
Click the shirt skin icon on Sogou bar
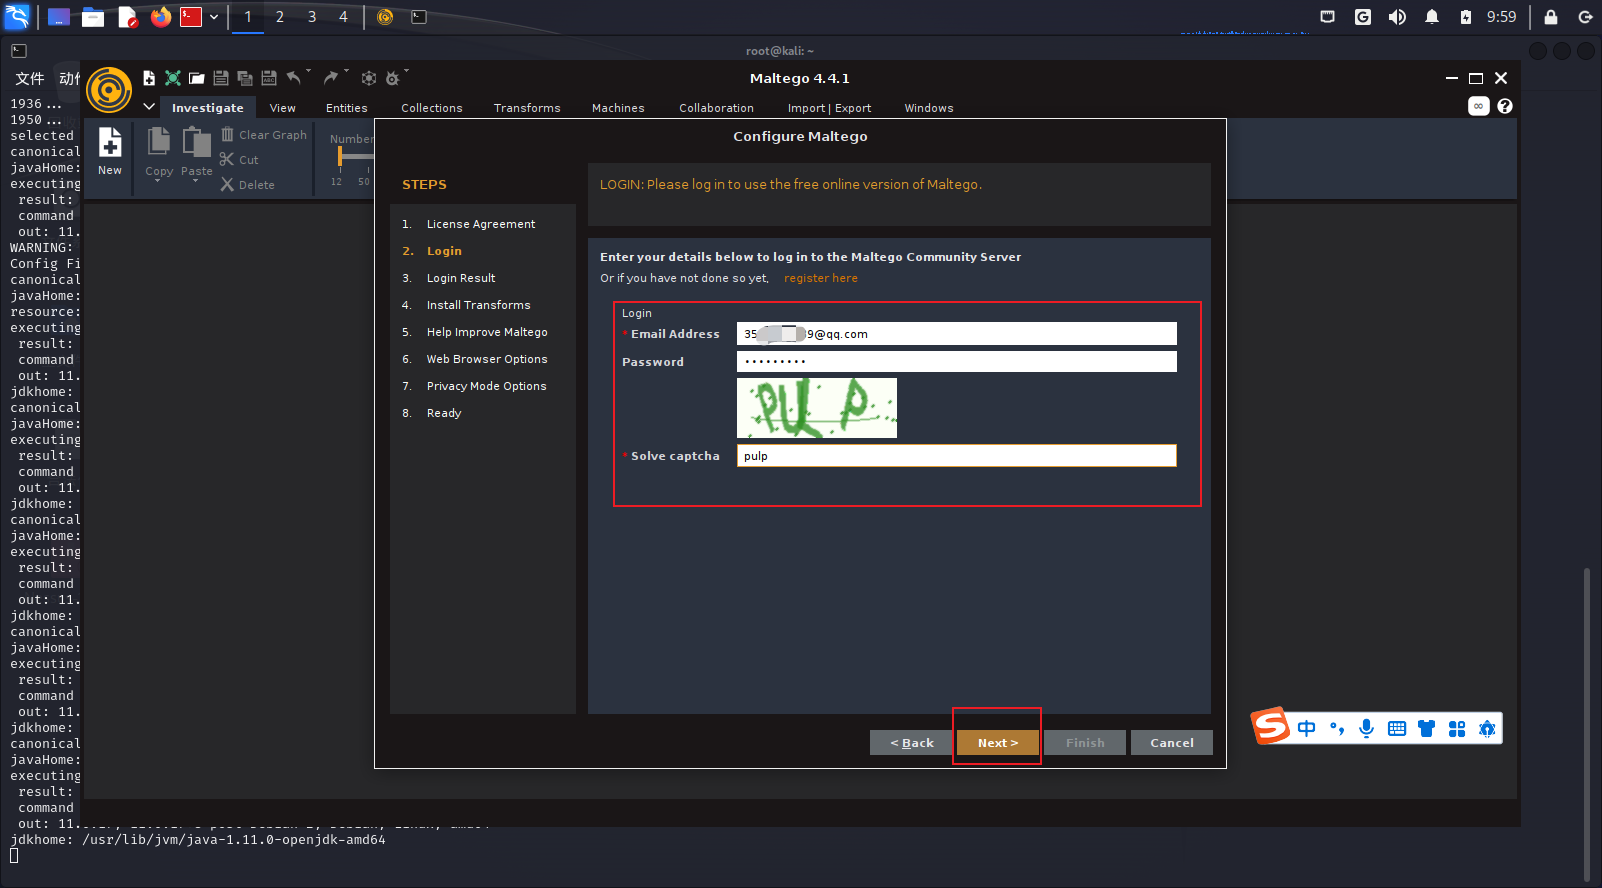[1427, 729]
